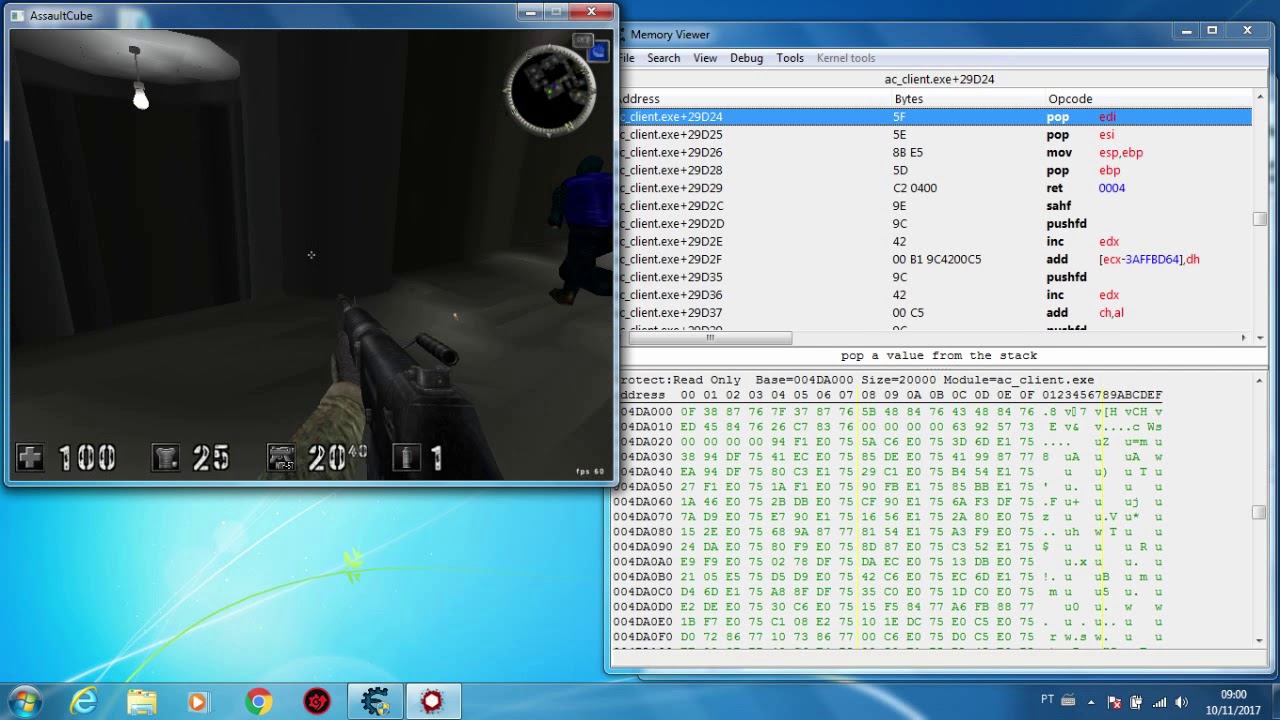Image resolution: width=1280 pixels, height=720 pixels.
Task: Select hex dump row 004DA070
Action: 888,517
